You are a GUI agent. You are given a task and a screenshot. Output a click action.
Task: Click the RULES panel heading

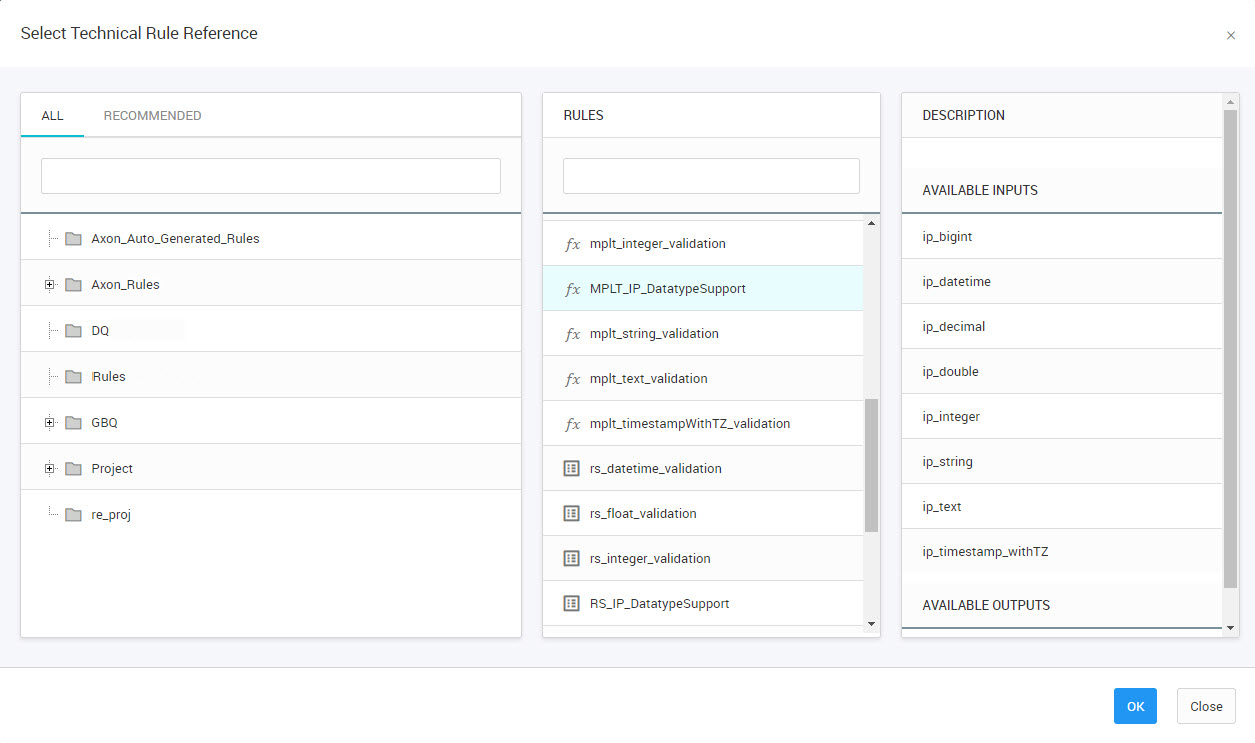tap(584, 115)
